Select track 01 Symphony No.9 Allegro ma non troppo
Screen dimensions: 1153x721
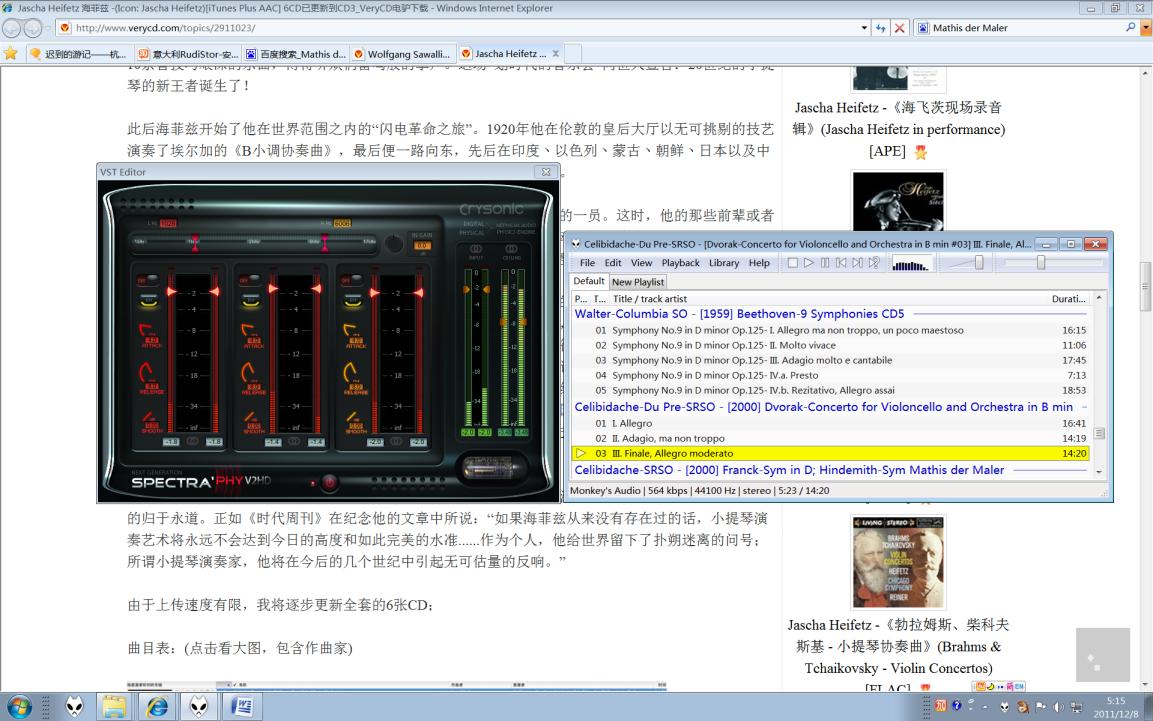(829, 330)
